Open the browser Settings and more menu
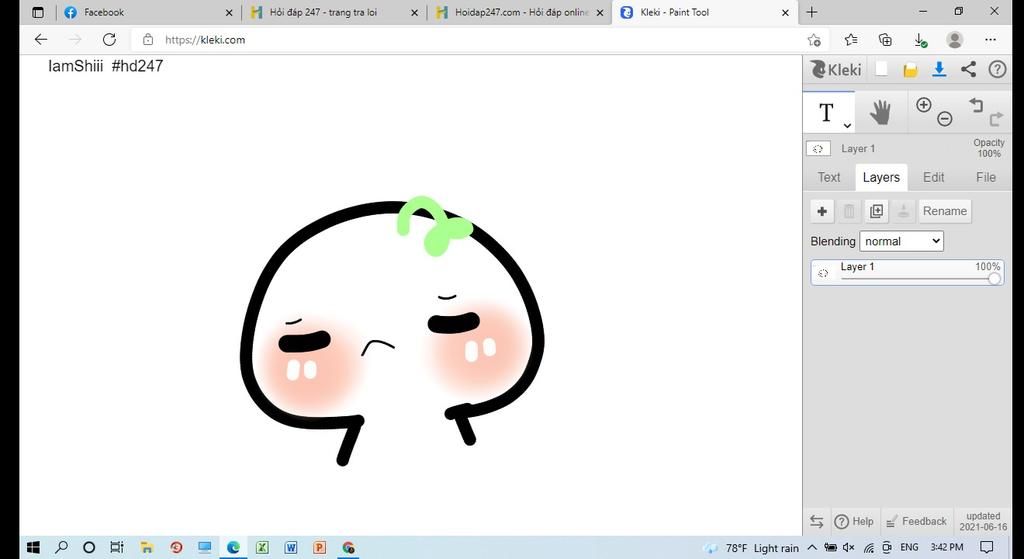This screenshot has height=559, width=1024. (x=990, y=40)
